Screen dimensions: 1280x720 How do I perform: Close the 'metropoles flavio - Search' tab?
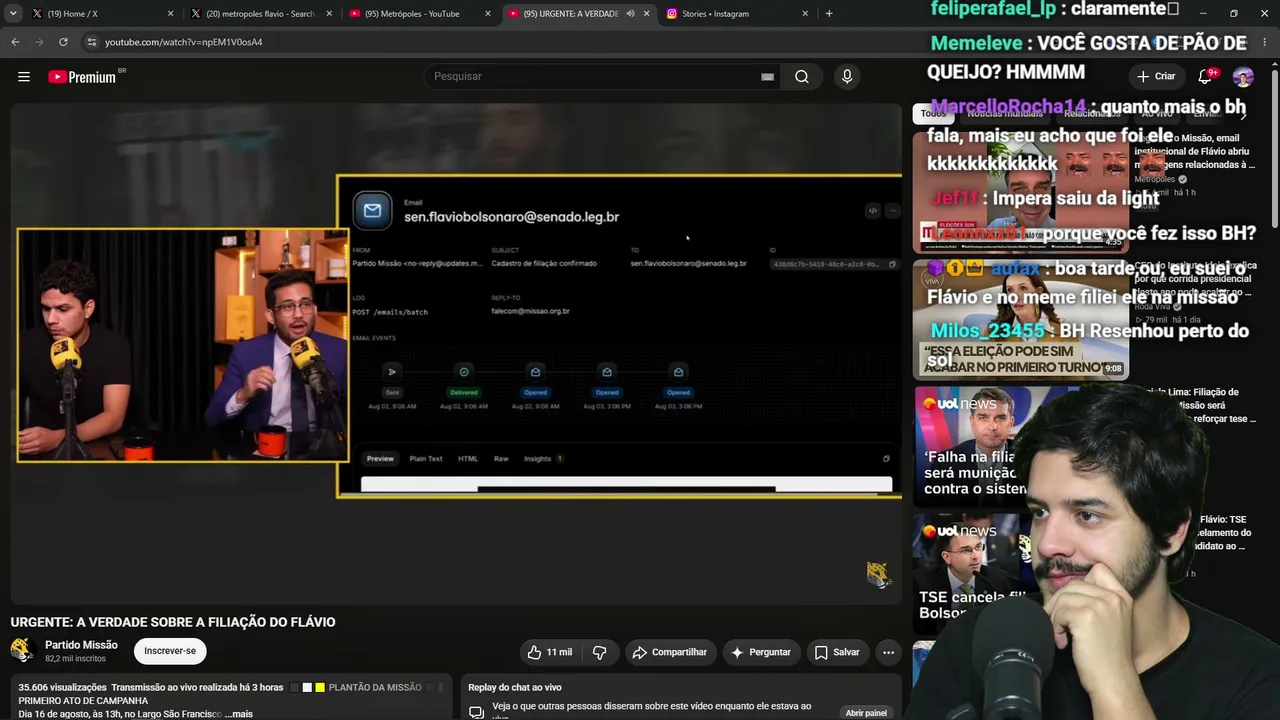pyautogui.click(x=329, y=14)
